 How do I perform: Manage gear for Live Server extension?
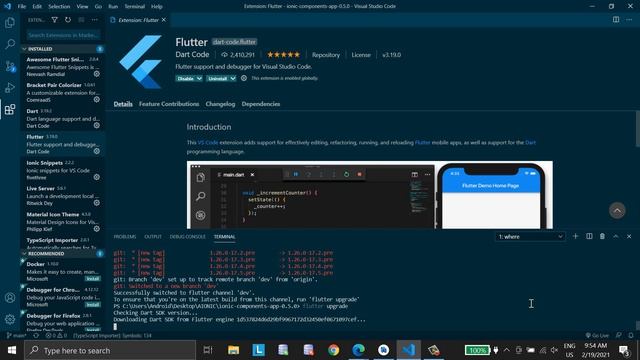tap(97, 203)
